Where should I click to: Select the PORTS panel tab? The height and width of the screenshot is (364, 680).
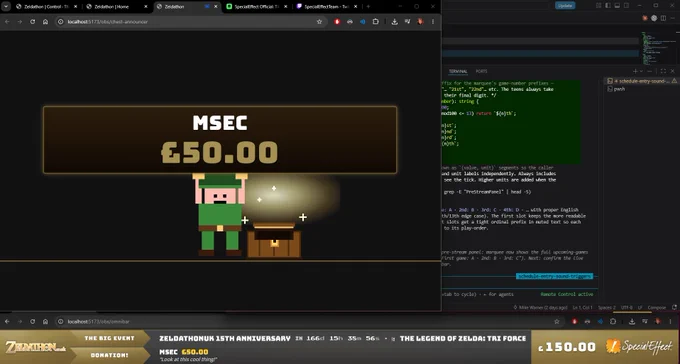[x=481, y=71]
